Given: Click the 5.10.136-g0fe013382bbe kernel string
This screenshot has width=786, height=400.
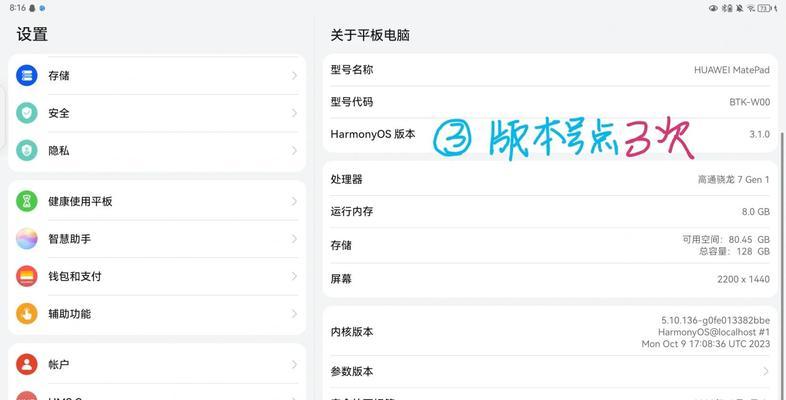Looking at the screenshot, I should click(716, 320).
